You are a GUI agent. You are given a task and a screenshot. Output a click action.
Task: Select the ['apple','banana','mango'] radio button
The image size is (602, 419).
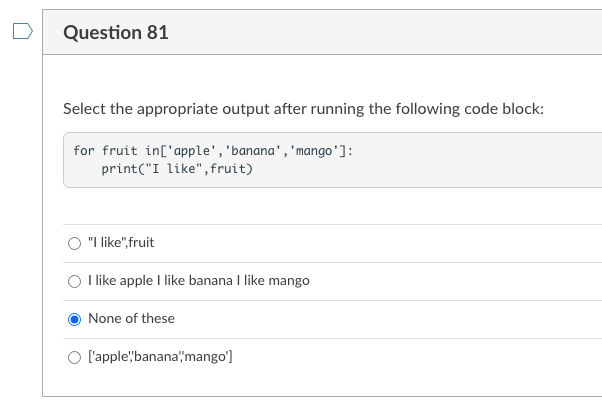74,357
